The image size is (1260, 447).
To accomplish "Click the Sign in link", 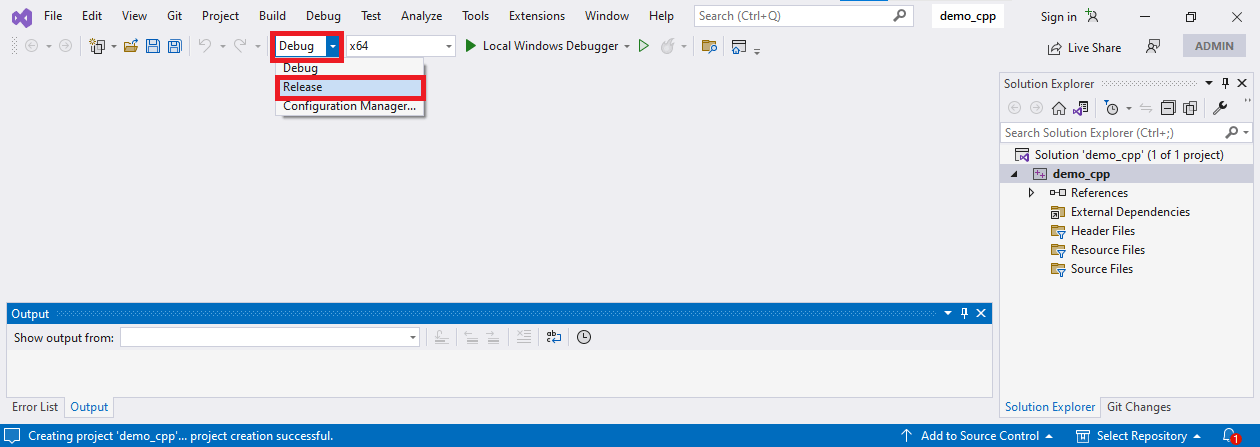I will (x=1058, y=16).
